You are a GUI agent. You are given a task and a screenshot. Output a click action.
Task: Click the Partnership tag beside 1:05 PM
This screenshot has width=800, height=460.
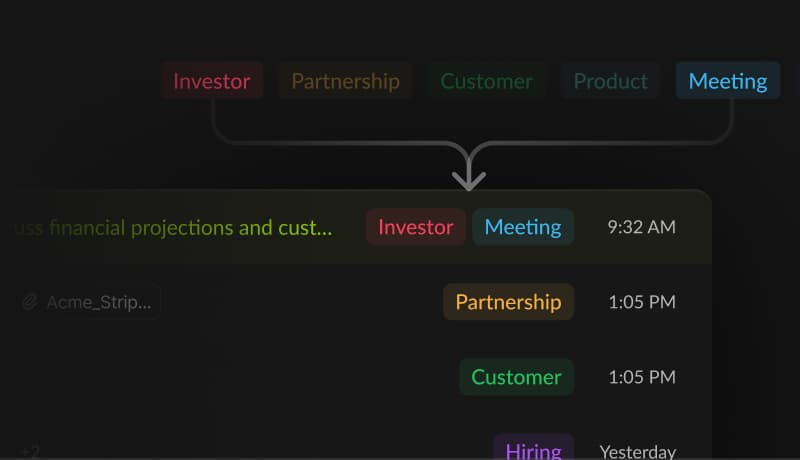[x=508, y=302]
